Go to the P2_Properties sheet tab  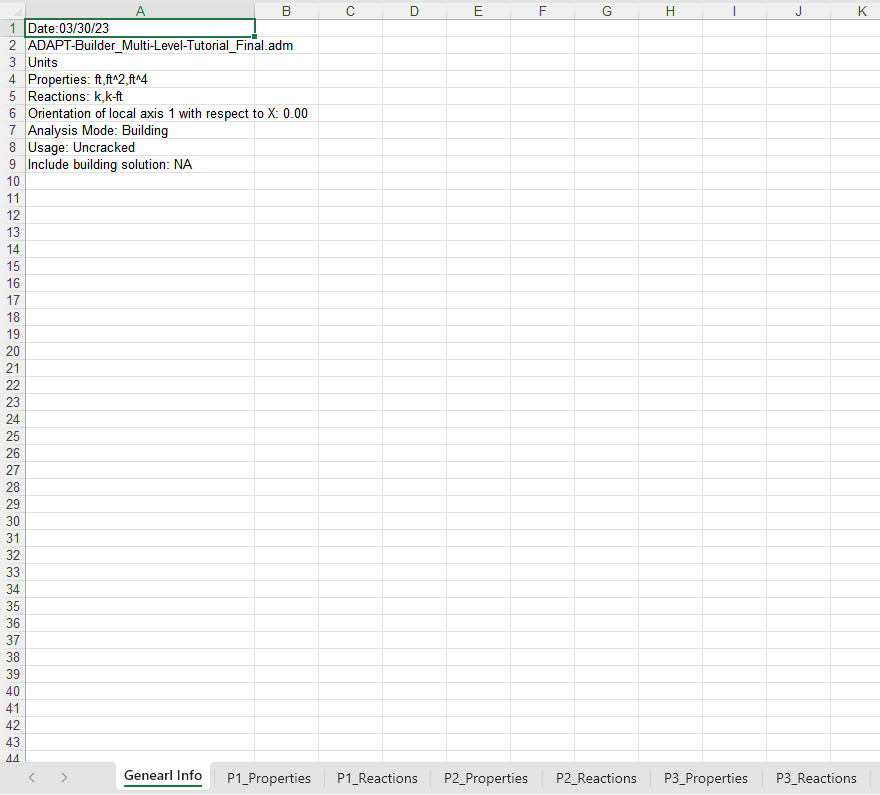486,777
